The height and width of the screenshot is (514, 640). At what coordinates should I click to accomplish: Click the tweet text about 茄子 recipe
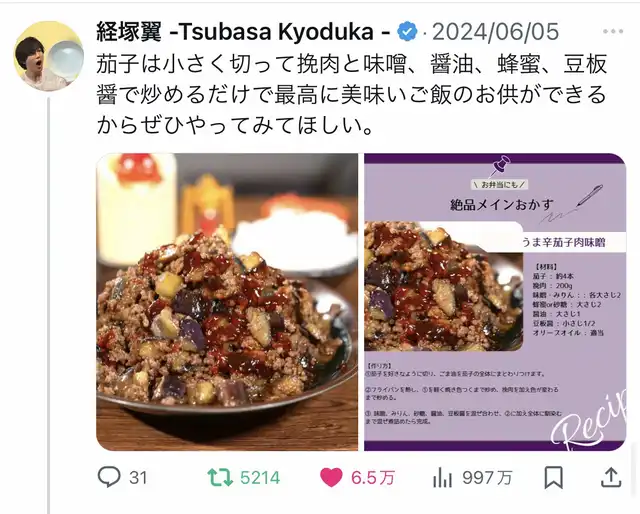pos(351,95)
